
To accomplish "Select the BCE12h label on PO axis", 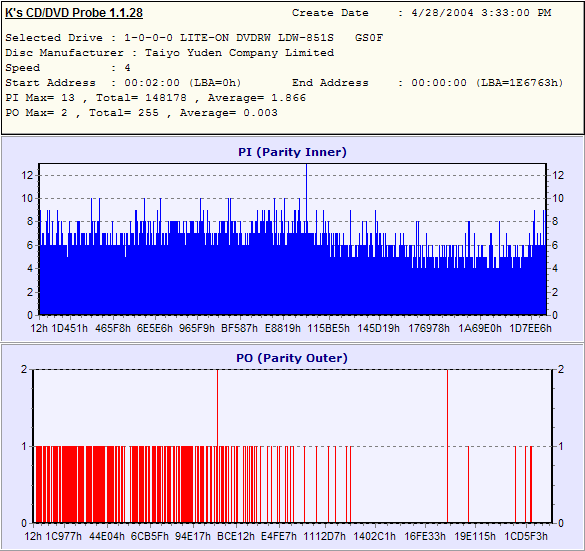I will pyautogui.click(x=236, y=536).
